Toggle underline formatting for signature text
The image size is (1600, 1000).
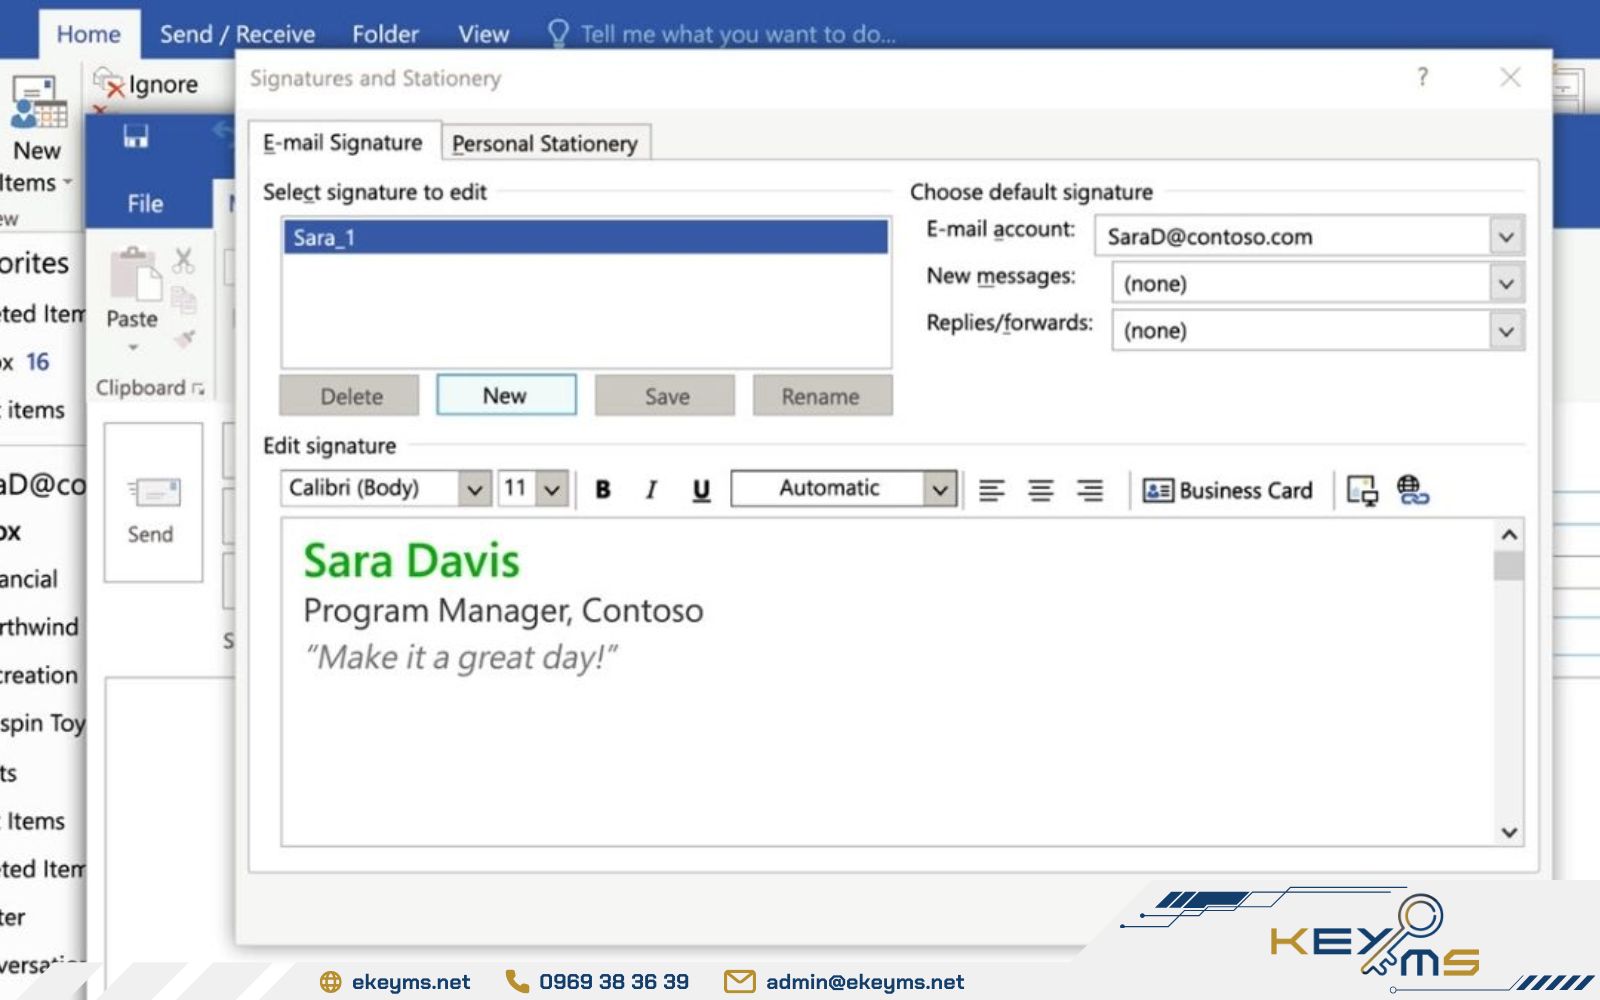pos(701,489)
